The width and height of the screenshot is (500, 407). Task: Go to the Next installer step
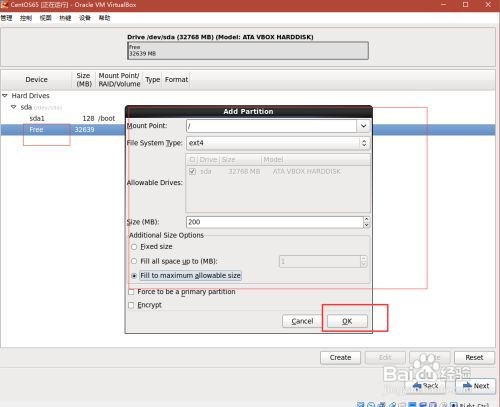[476, 386]
